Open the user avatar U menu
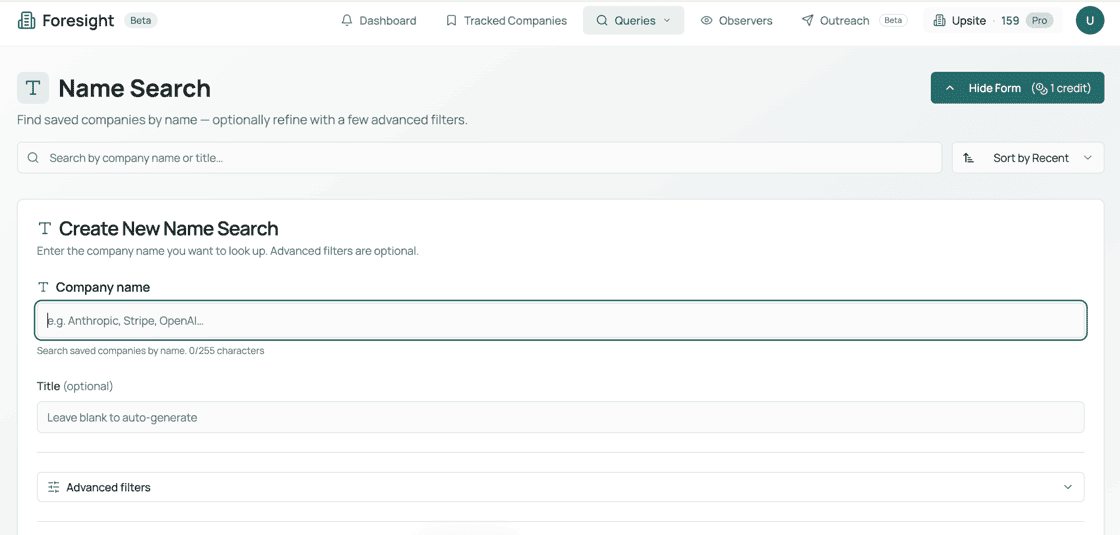Image resolution: width=1120 pixels, height=535 pixels. point(1089,21)
